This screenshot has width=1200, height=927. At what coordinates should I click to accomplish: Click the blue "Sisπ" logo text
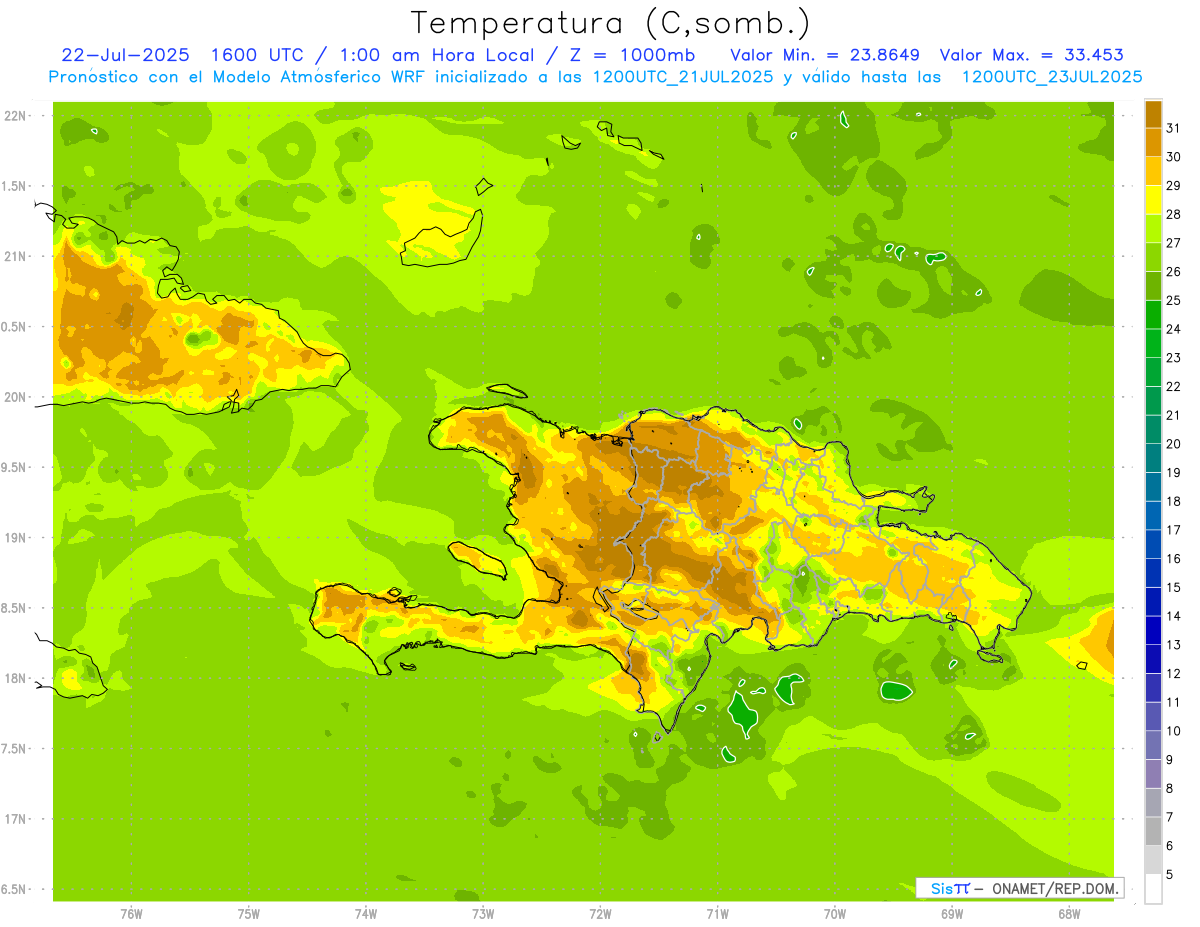pos(949,888)
